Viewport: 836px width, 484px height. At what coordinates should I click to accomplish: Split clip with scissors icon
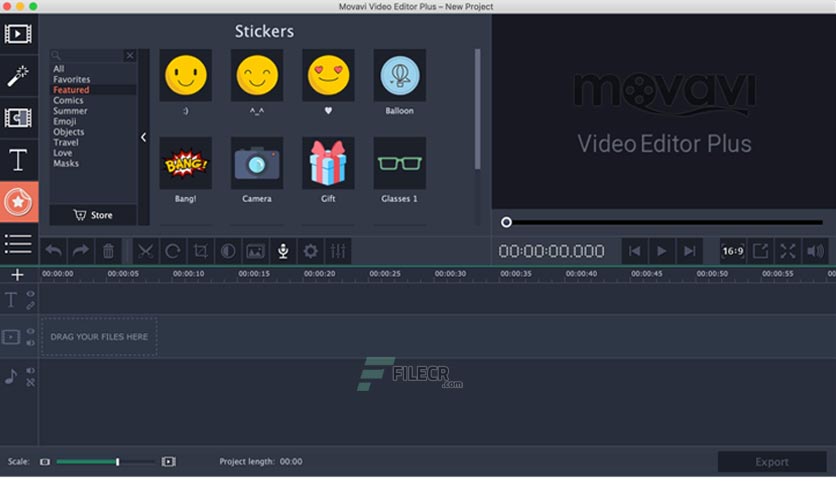point(145,251)
